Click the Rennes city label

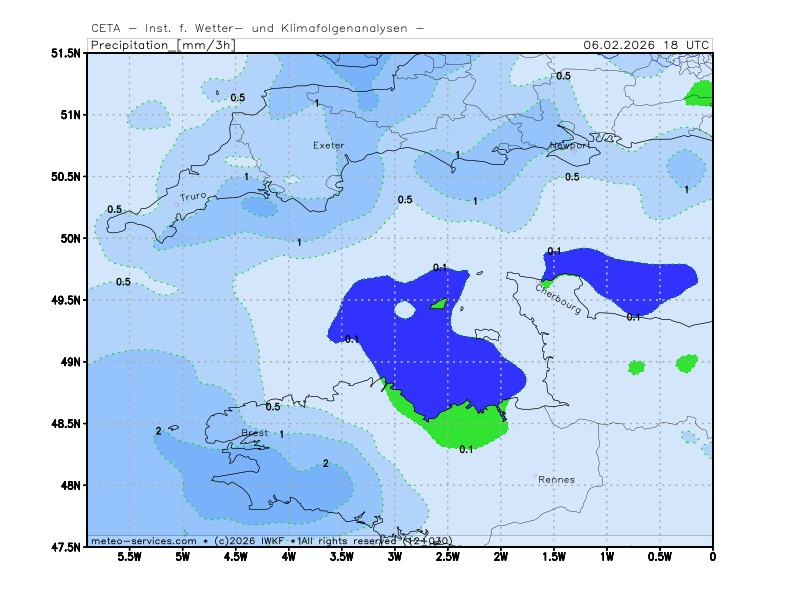(556, 479)
